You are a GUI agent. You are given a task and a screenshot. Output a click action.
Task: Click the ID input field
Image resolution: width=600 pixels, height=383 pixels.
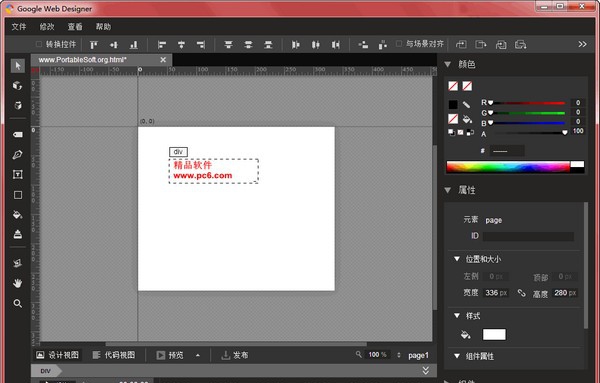[x=528, y=236]
